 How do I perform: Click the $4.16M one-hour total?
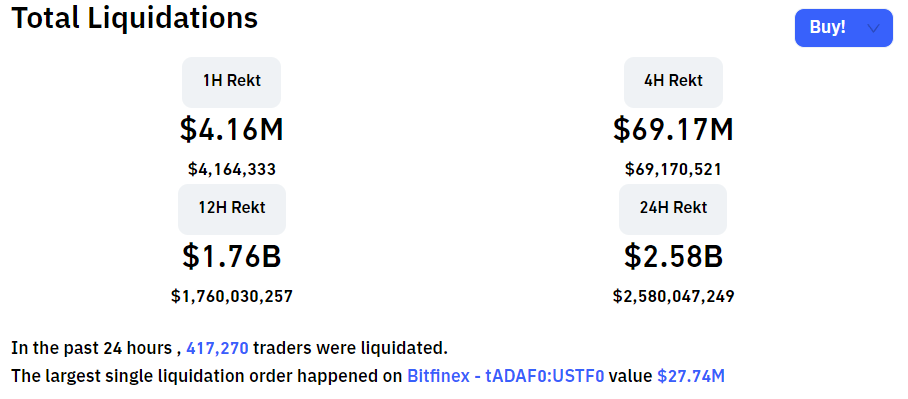point(232,129)
